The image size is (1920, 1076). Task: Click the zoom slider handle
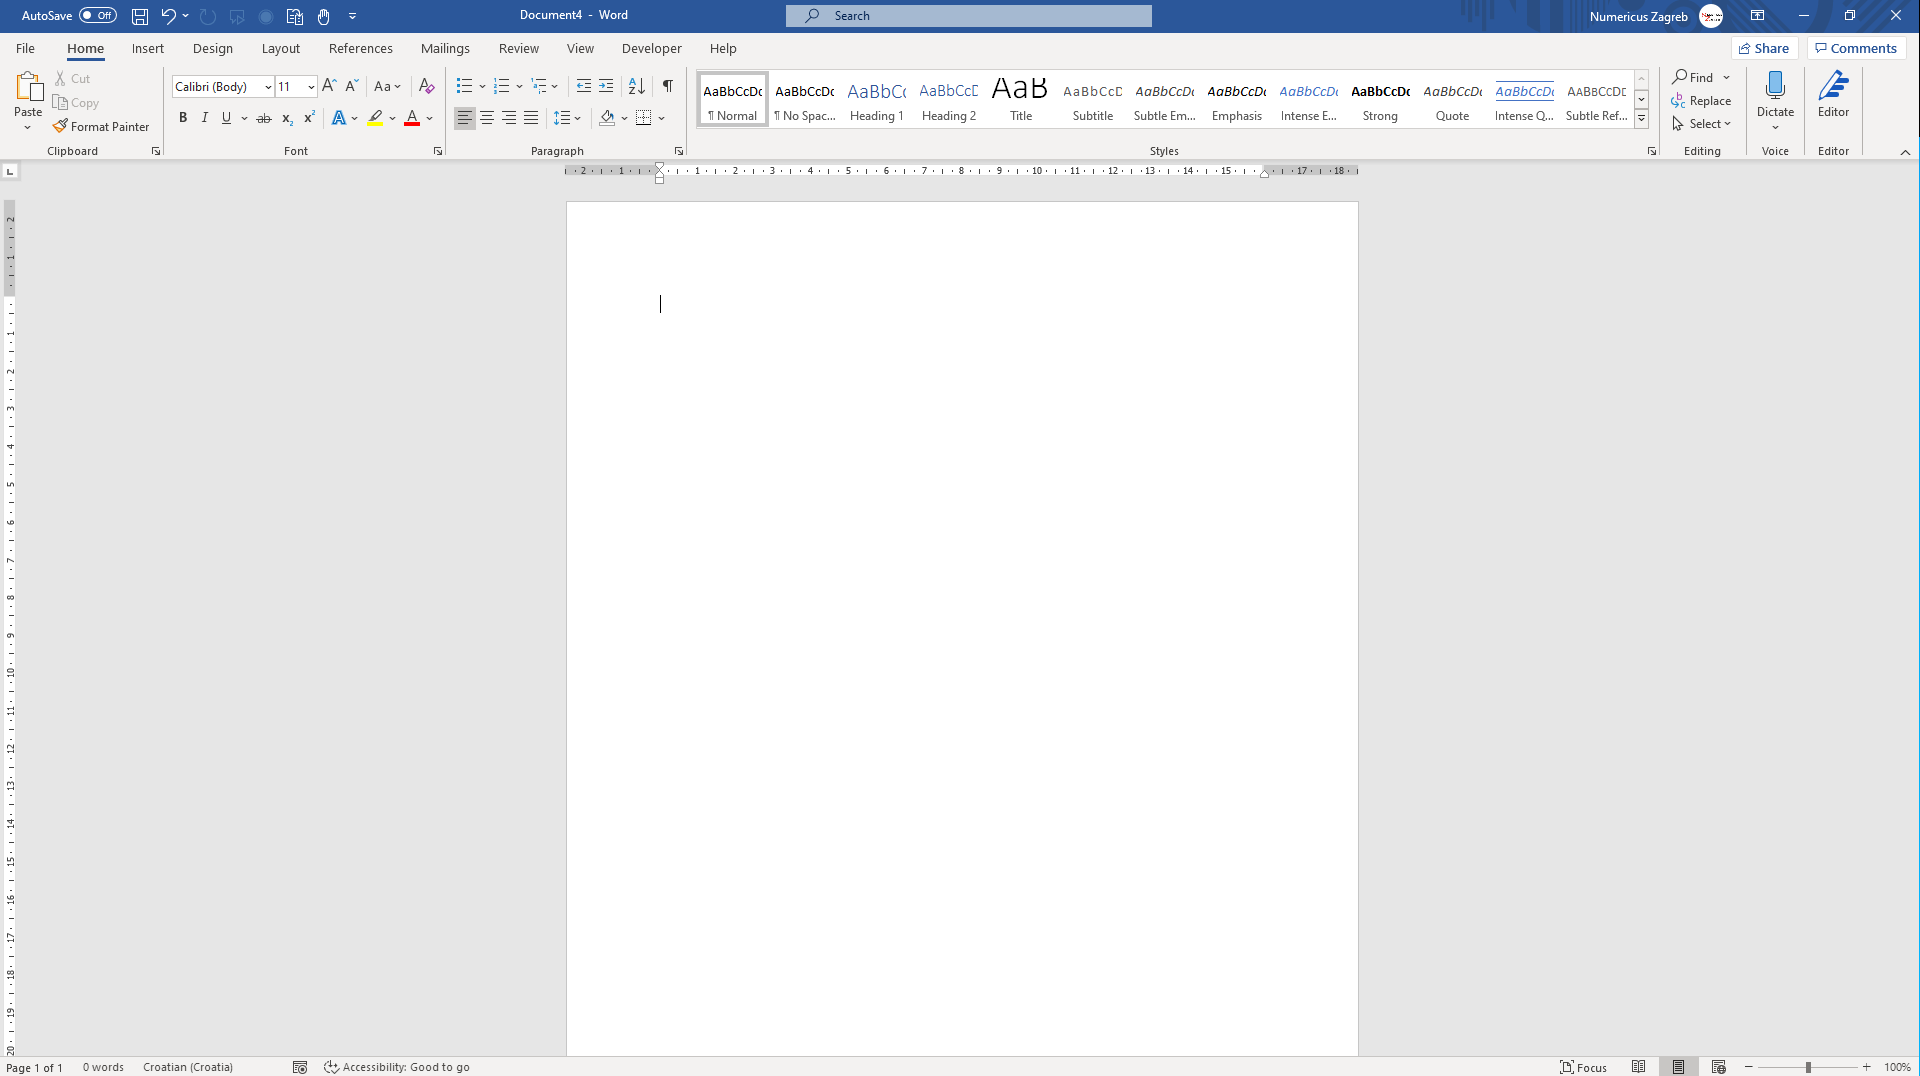point(1808,1068)
